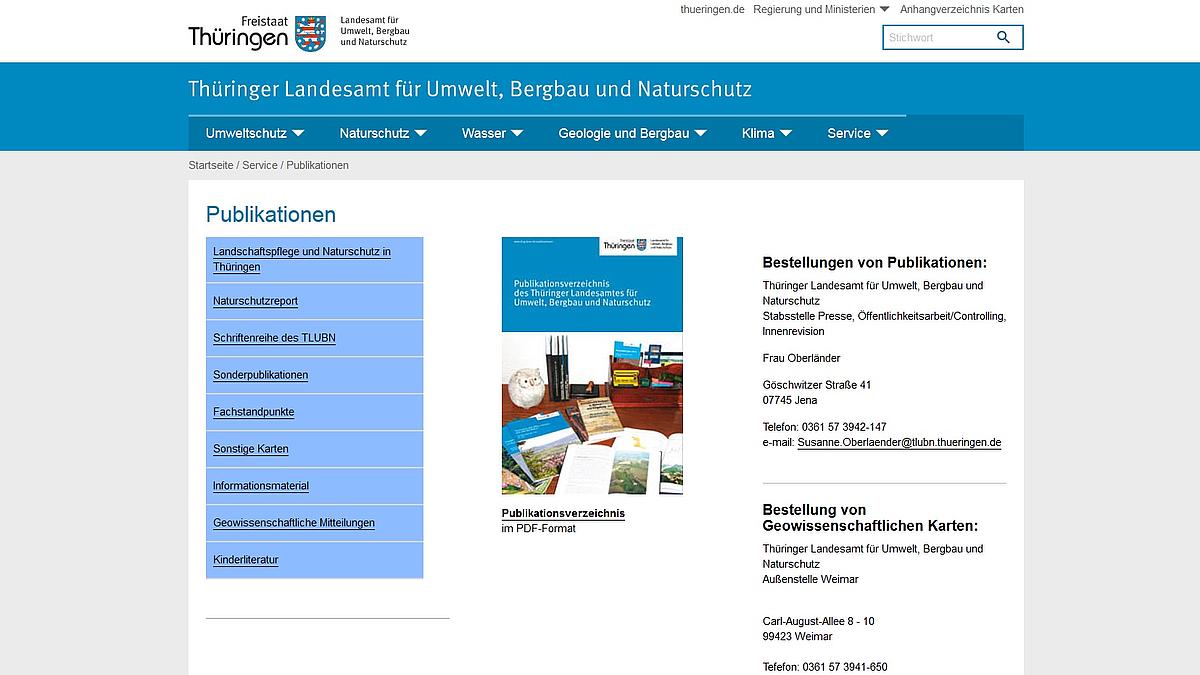Click the Außenstelle Weimar text
Viewport: 1200px width, 675px height.
810,579
